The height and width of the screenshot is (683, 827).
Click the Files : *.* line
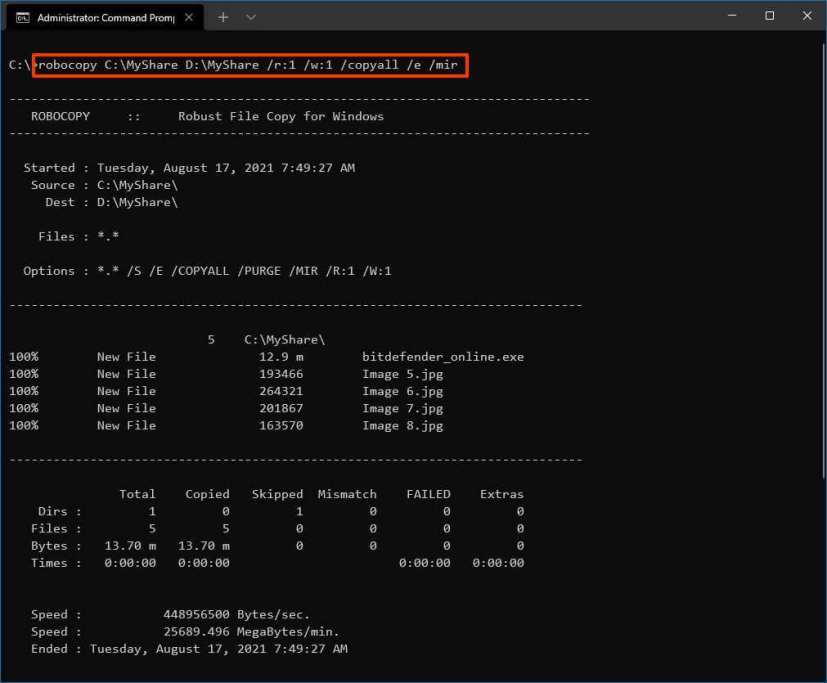79,237
